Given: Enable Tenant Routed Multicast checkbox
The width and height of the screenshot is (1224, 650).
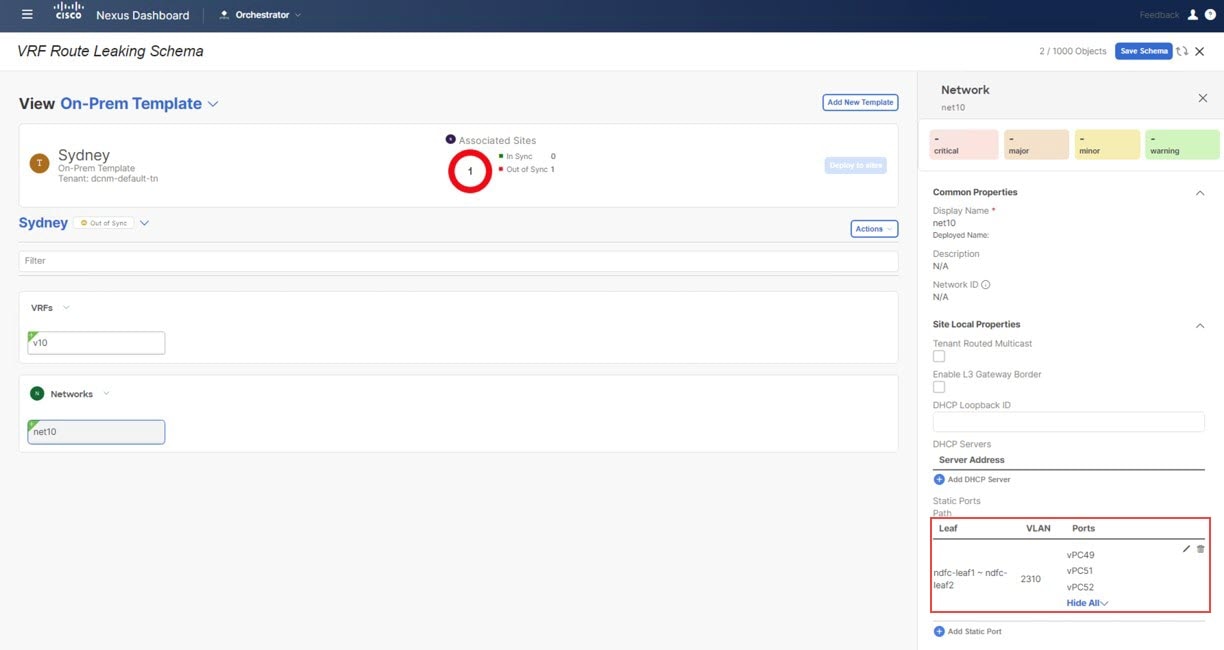Looking at the screenshot, I should pyautogui.click(x=939, y=356).
